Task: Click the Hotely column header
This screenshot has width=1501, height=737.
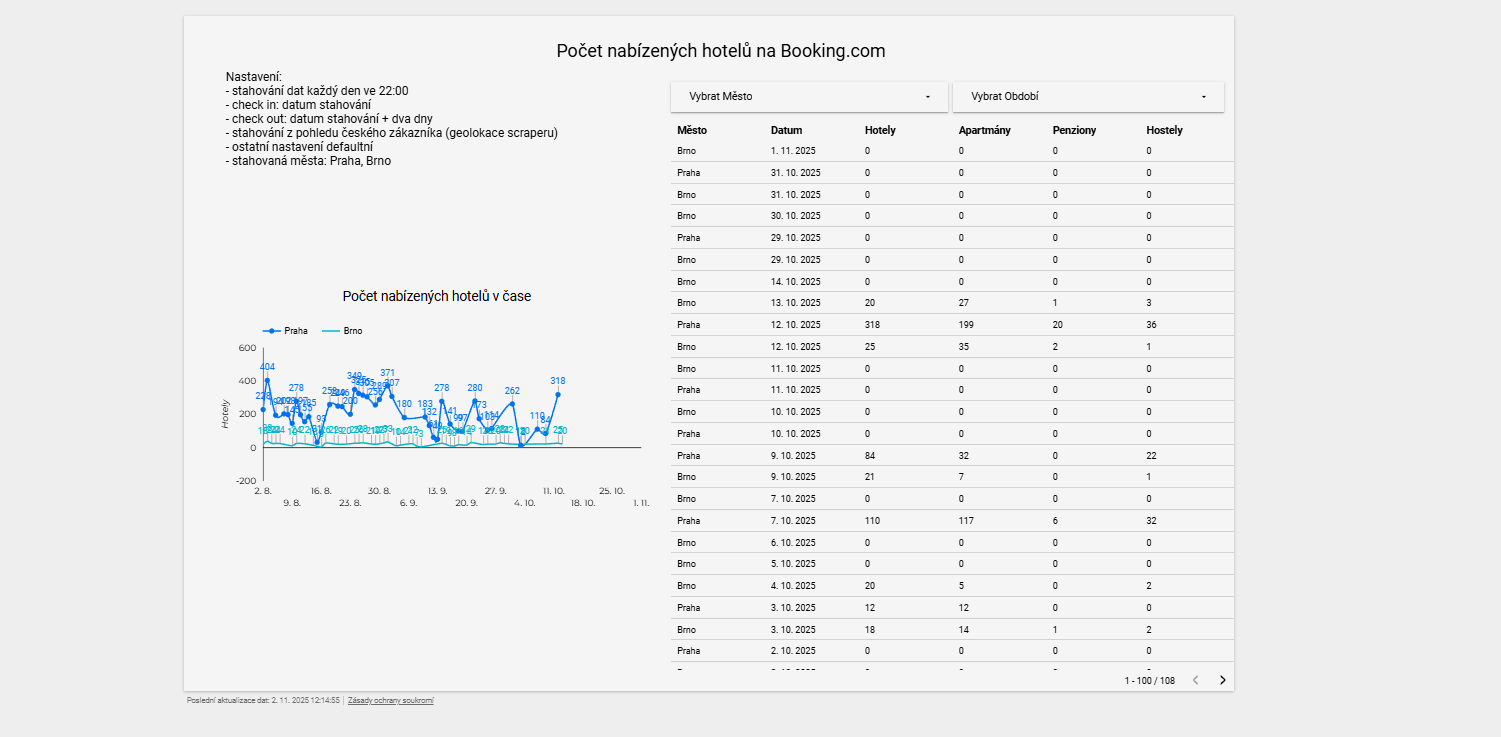Action: point(880,130)
